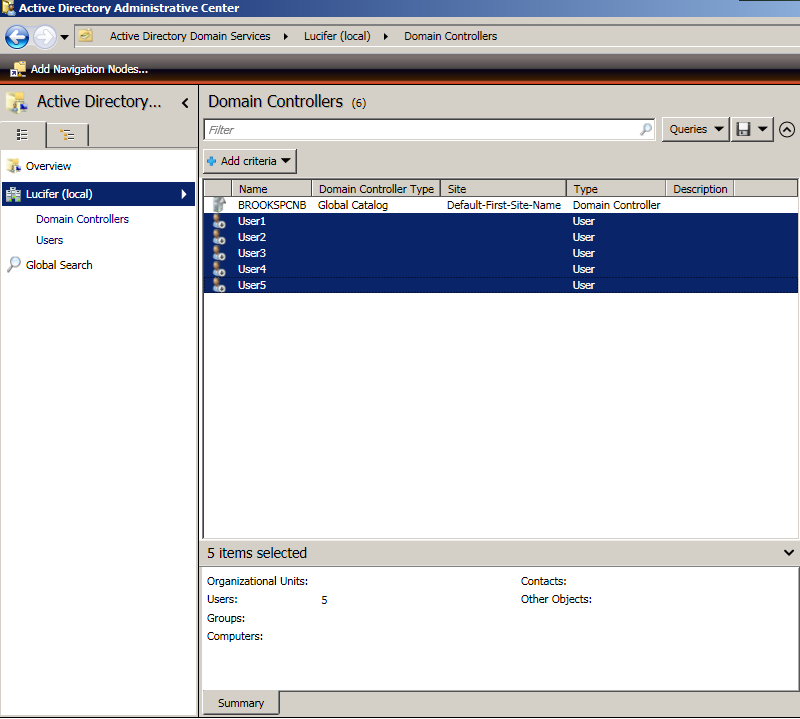This screenshot has height=719, width=800.
Task: Click Global Catalog cell
Action: [353, 205]
